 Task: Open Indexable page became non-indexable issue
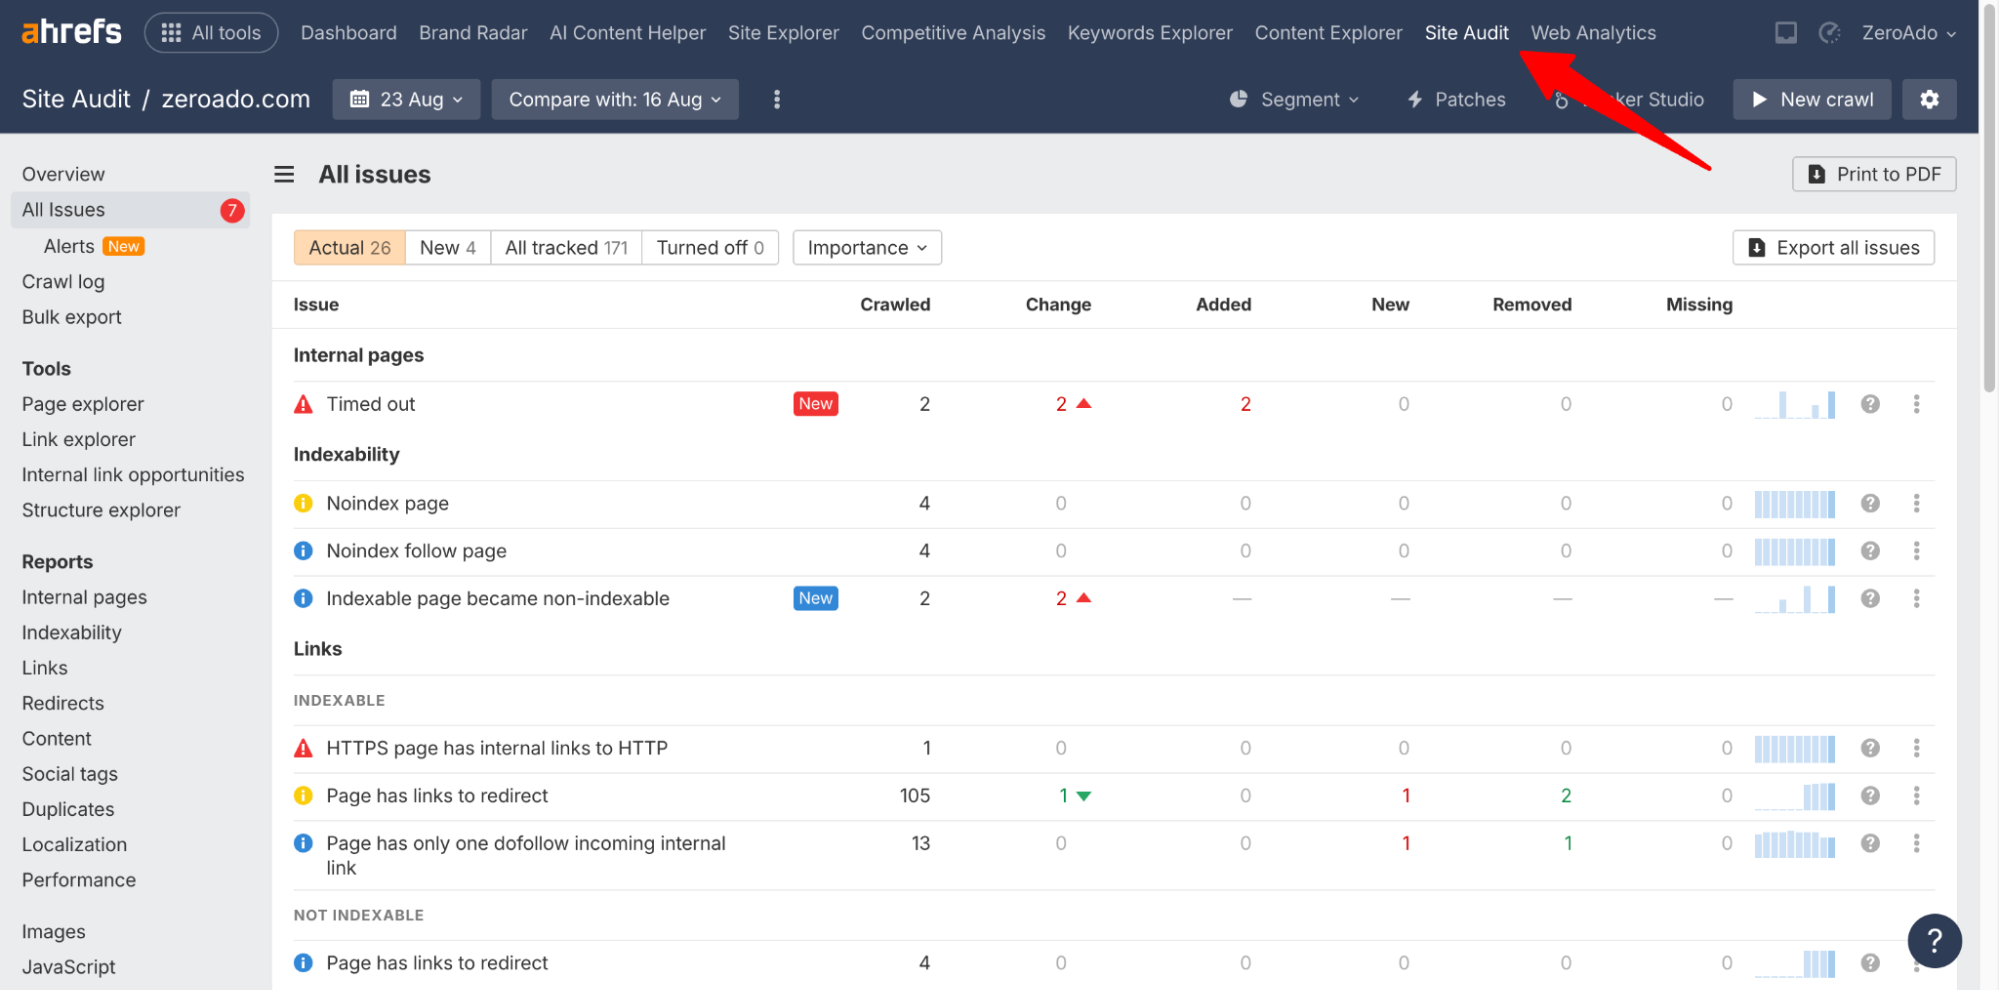(x=498, y=598)
